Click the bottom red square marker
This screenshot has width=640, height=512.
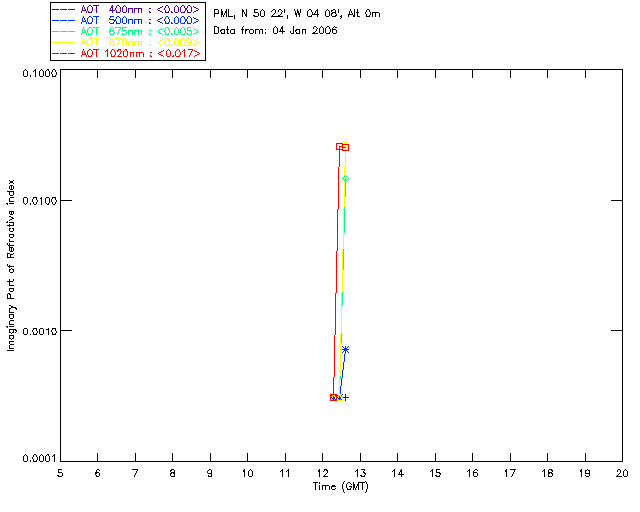tap(333, 397)
